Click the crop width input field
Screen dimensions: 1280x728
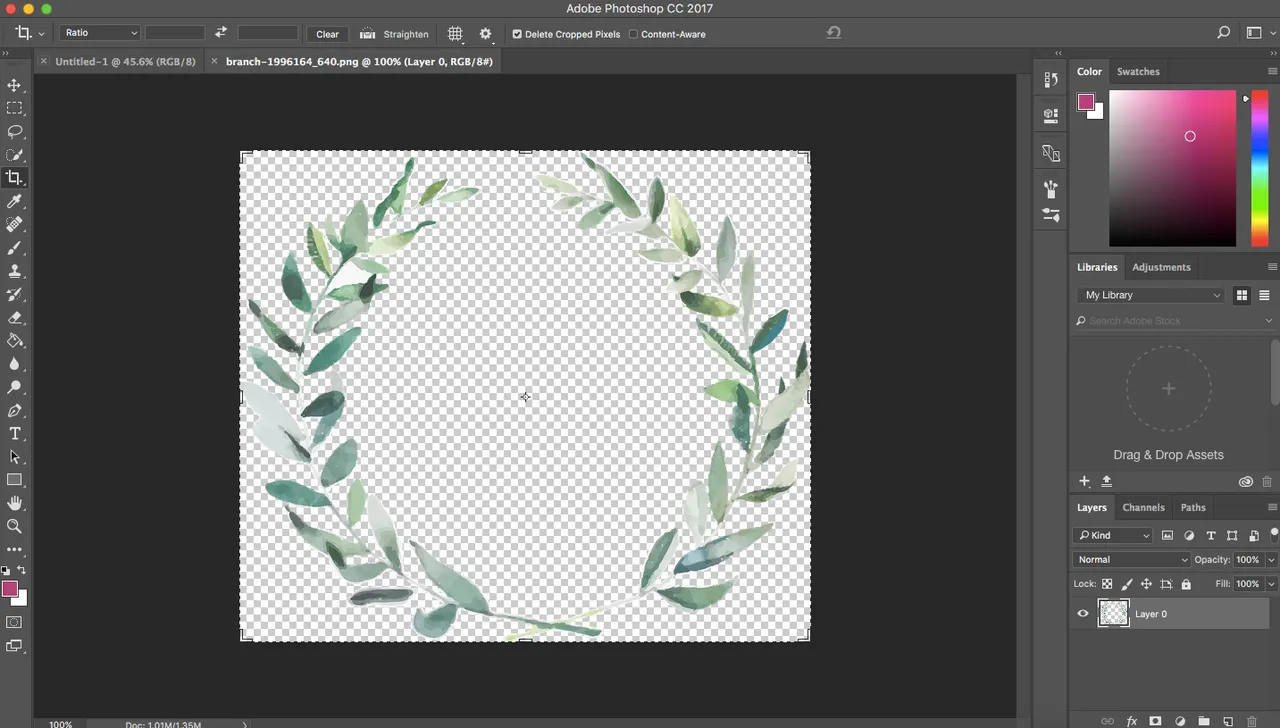[175, 33]
